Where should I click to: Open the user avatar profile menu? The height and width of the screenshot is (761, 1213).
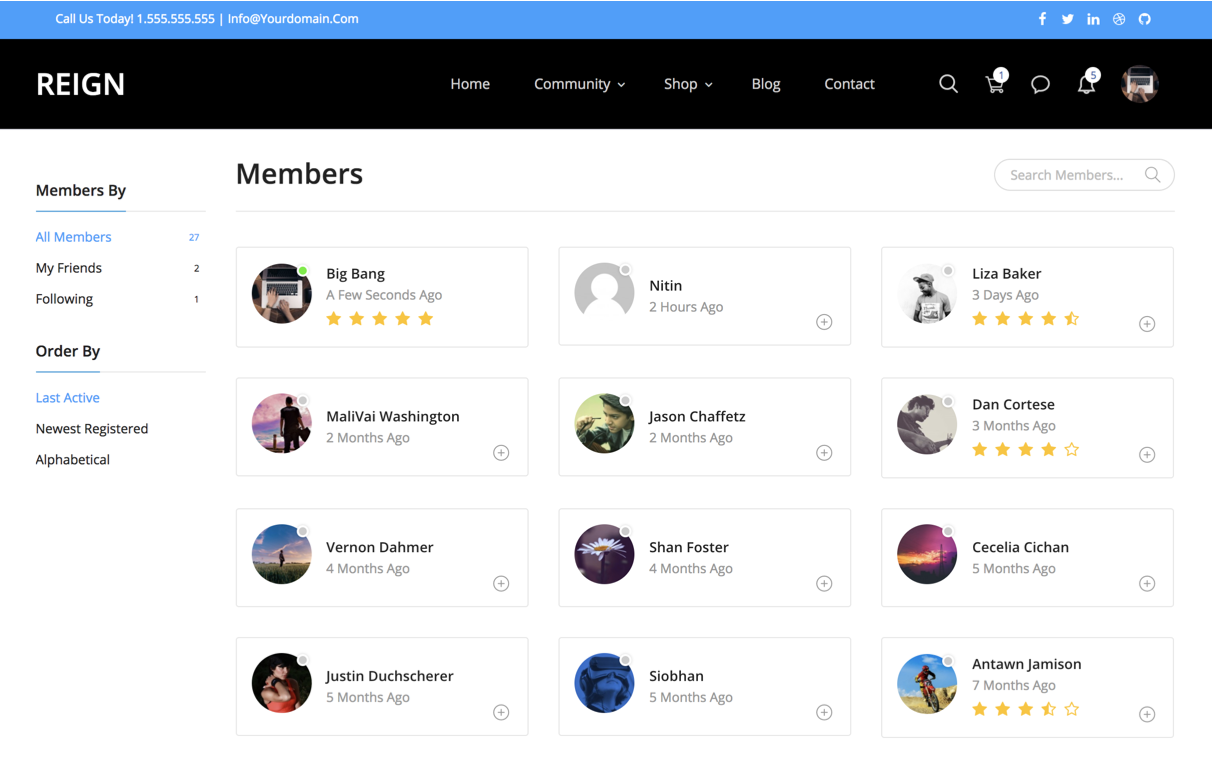click(x=1139, y=84)
